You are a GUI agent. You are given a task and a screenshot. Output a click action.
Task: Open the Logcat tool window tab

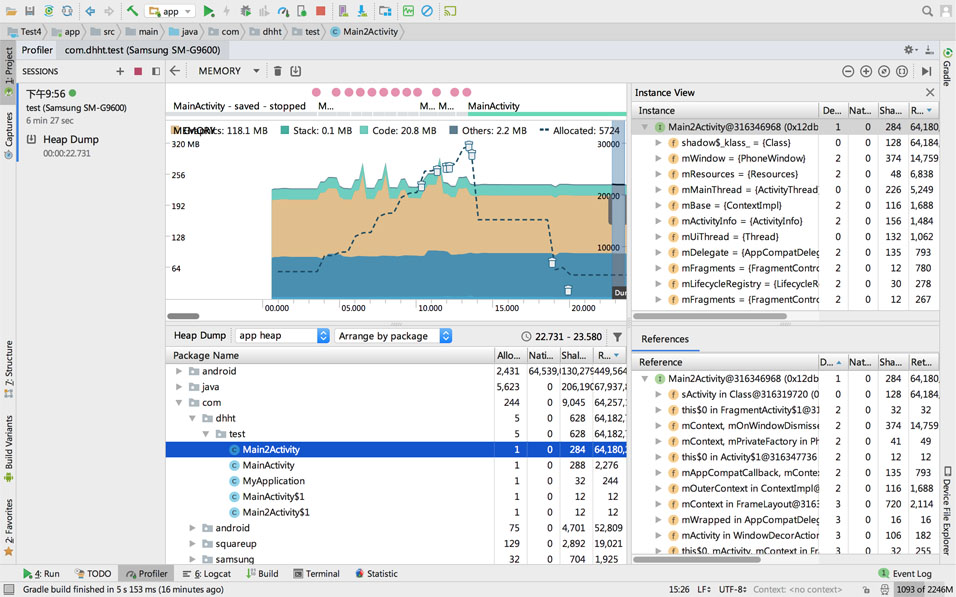point(206,574)
